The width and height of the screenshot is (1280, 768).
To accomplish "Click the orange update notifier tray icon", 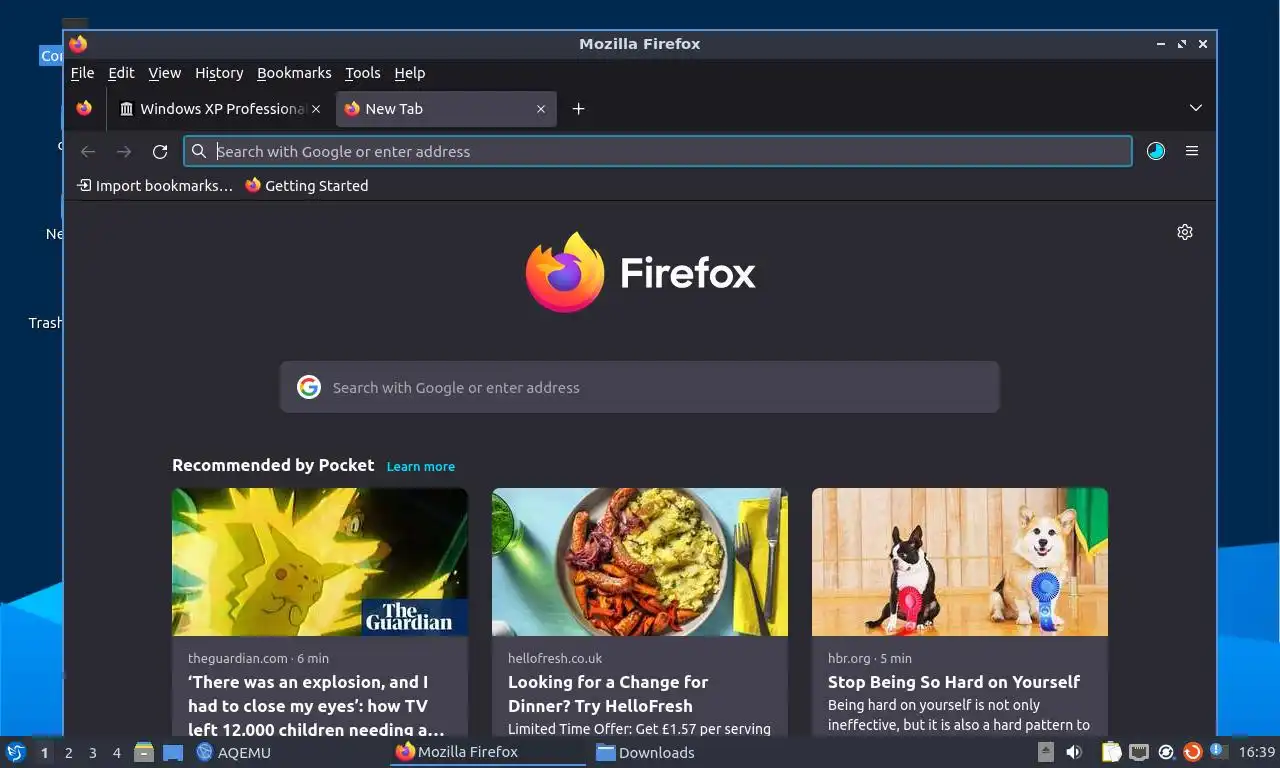I will [1192, 752].
